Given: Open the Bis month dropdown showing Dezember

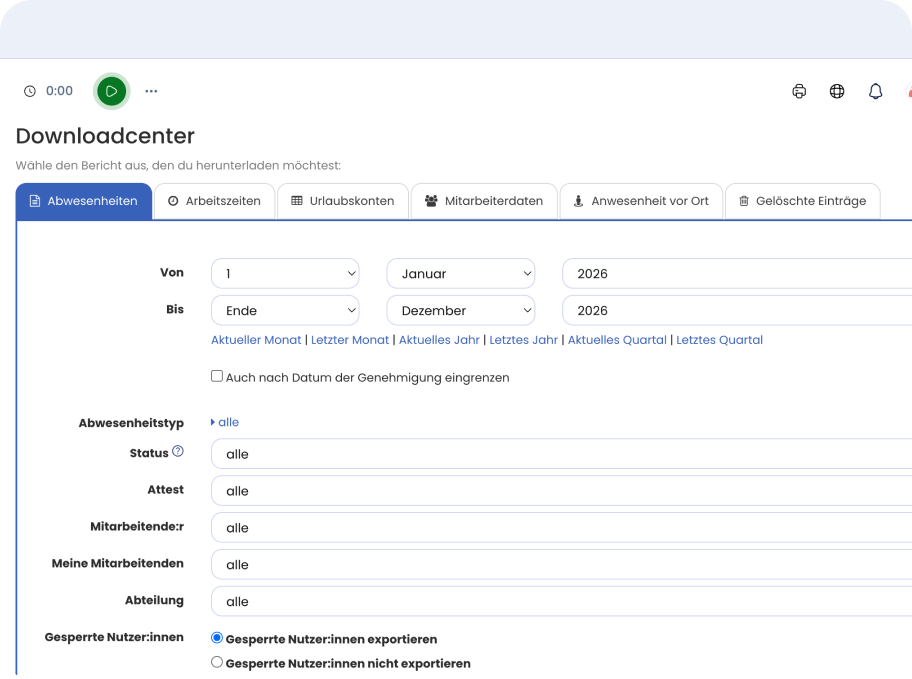Looking at the screenshot, I should tap(461, 311).
